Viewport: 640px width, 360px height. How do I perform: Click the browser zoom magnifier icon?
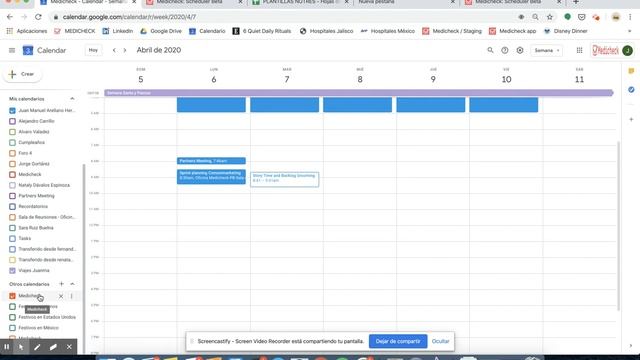pos(535,17)
